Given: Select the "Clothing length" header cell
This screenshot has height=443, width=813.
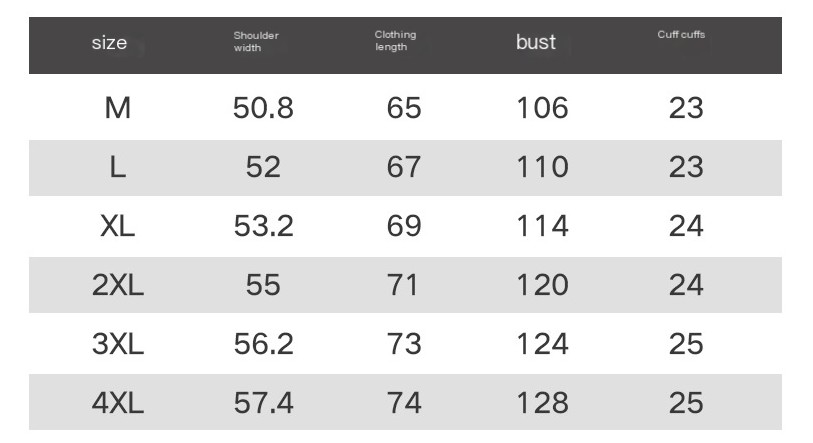Looking at the screenshot, I should 396,42.
